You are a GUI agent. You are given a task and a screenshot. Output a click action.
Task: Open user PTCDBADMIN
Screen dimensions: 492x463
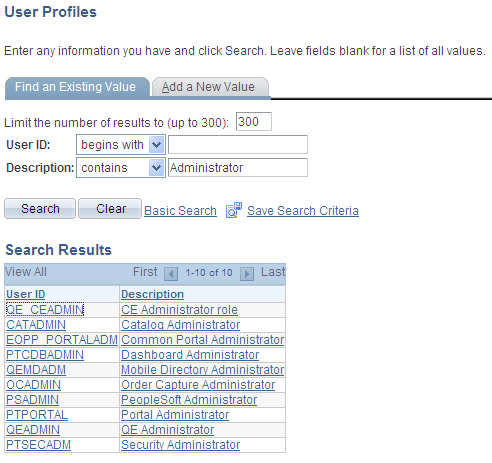(45, 355)
